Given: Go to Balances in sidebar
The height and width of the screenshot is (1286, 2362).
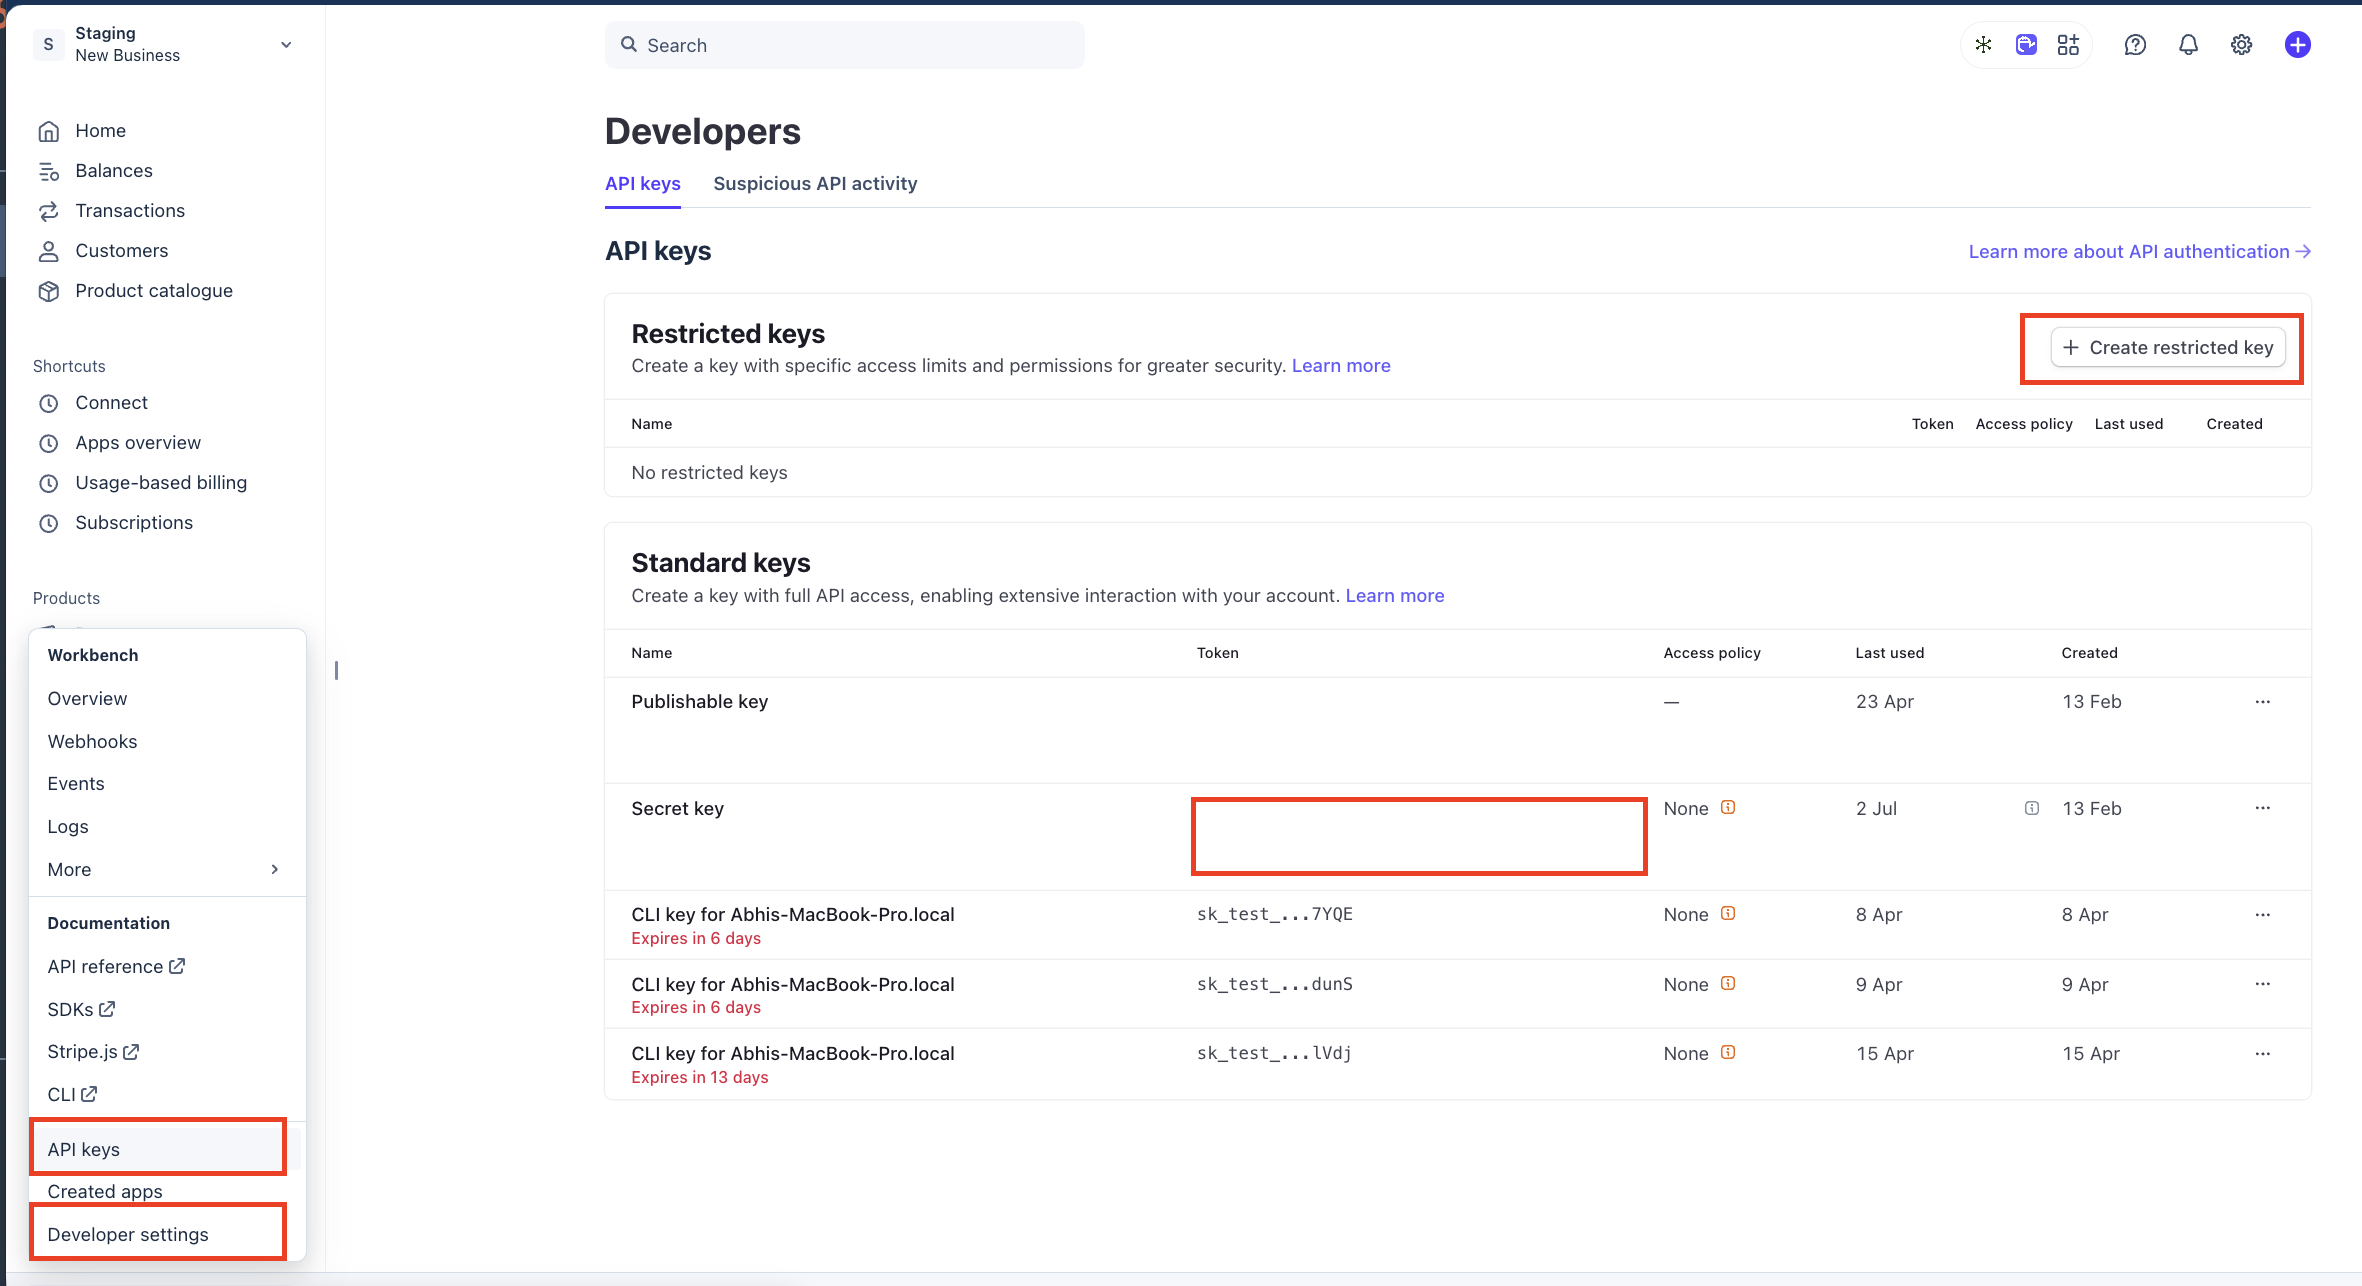Looking at the screenshot, I should point(114,171).
